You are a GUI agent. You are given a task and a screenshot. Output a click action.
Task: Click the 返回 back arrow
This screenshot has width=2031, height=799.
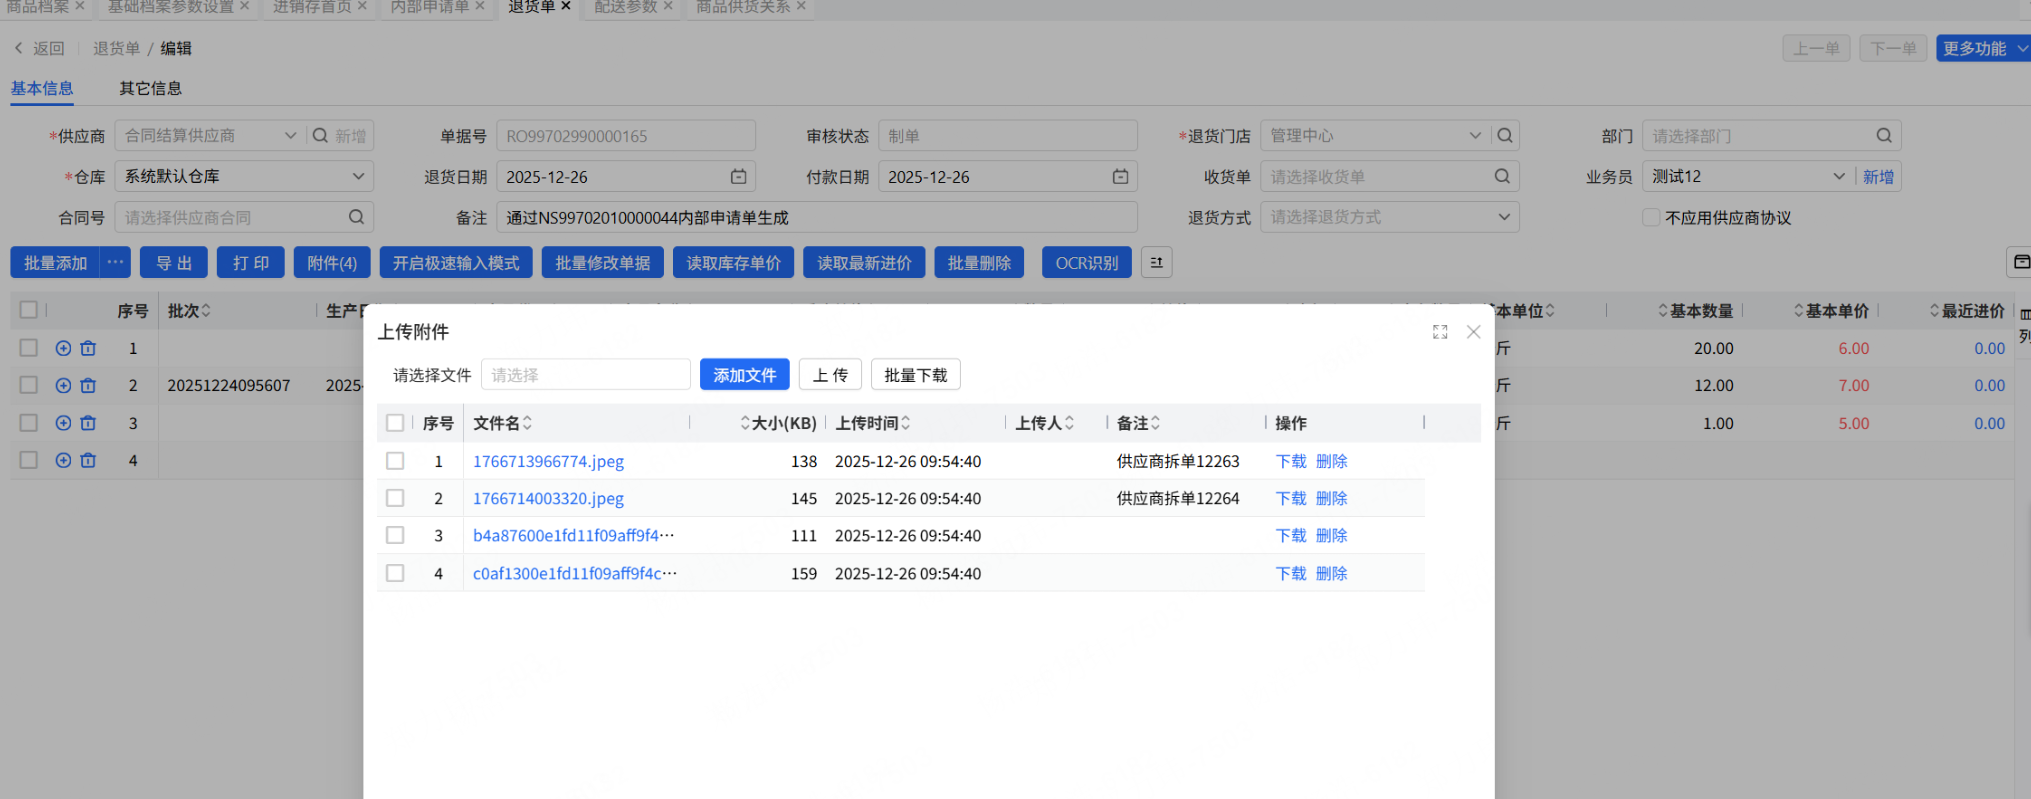[x=19, y=48]
